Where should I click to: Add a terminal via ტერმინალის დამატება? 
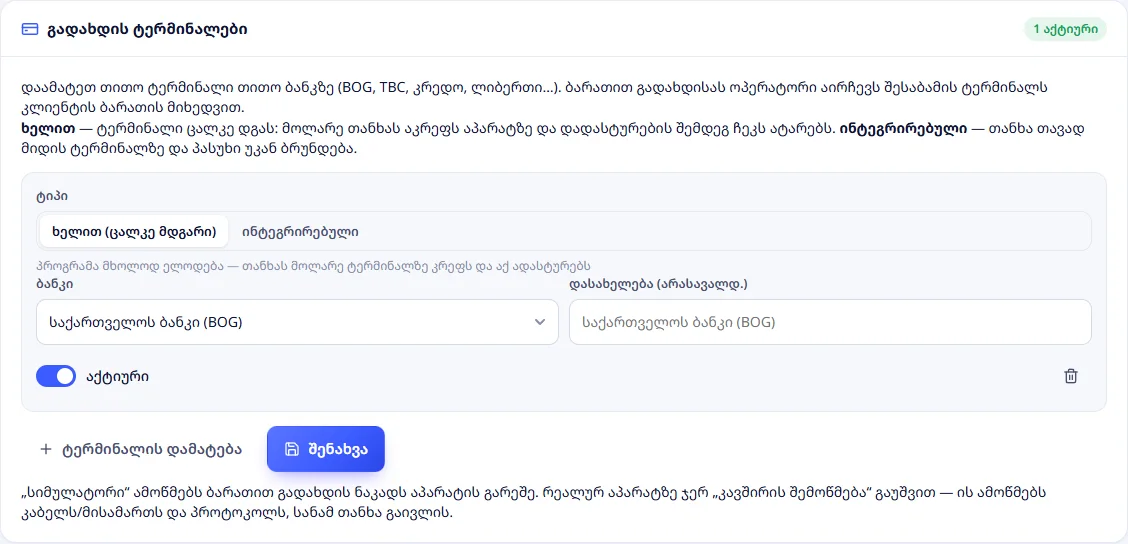141,449
